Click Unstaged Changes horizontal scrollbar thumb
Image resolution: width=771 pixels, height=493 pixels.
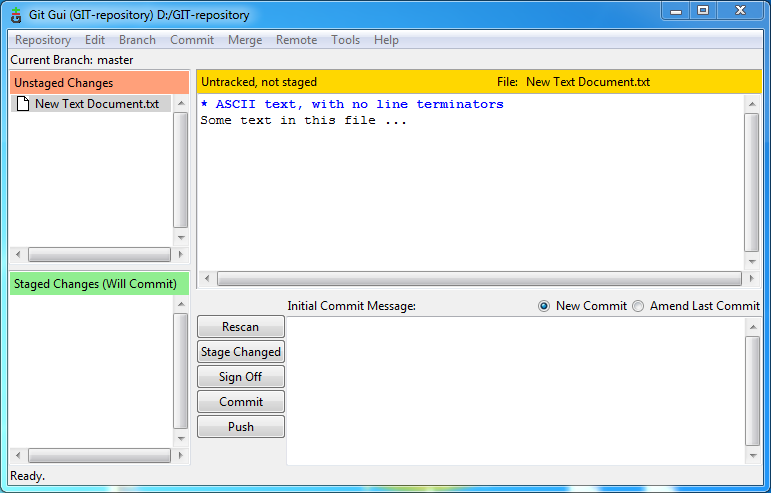coord(99,255)
